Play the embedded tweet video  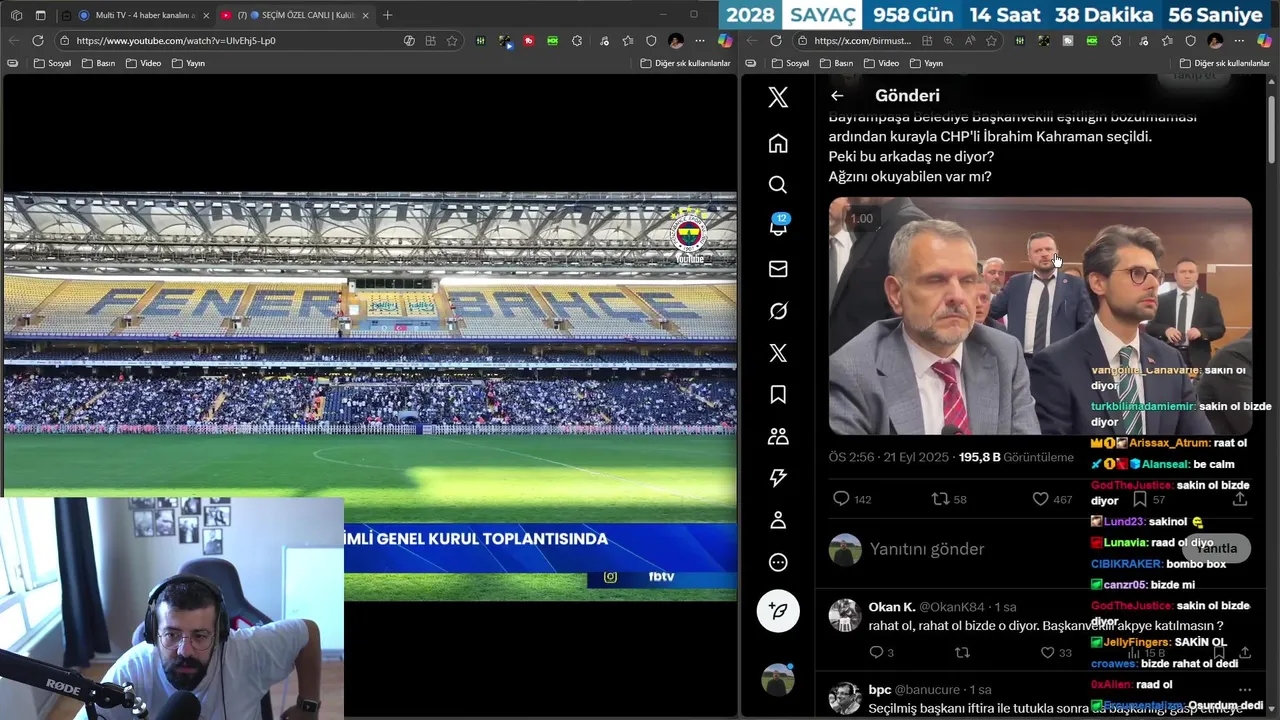[x=1040, y=316]
